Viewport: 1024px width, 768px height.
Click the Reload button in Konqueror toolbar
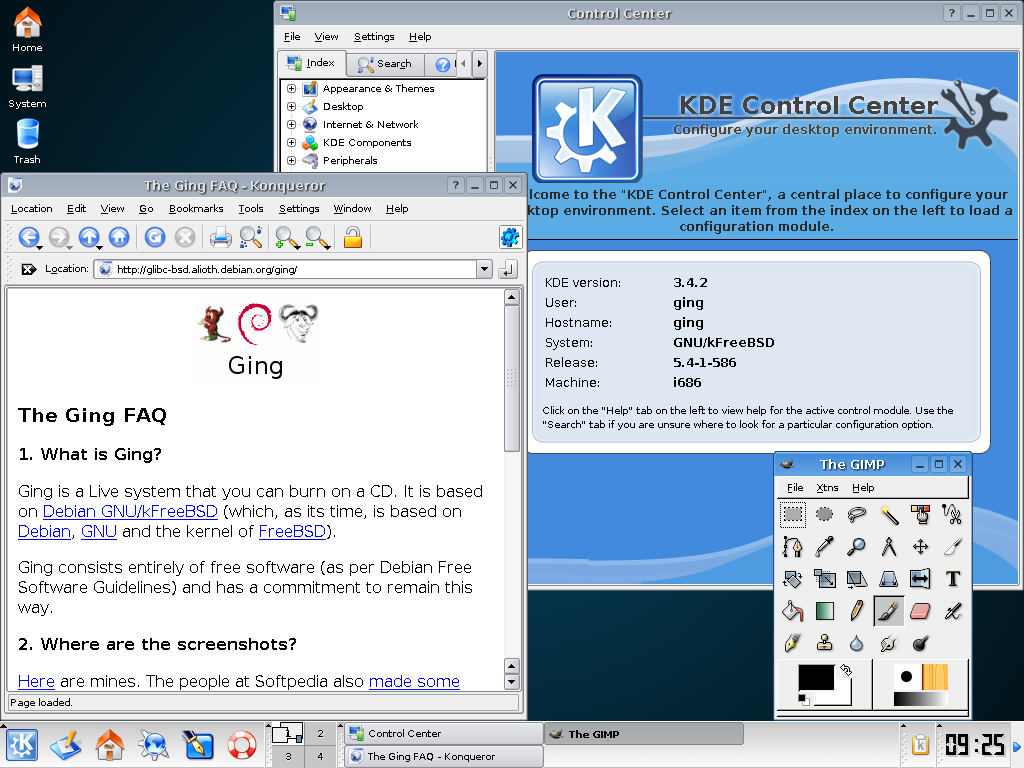(x=154, y=237)
